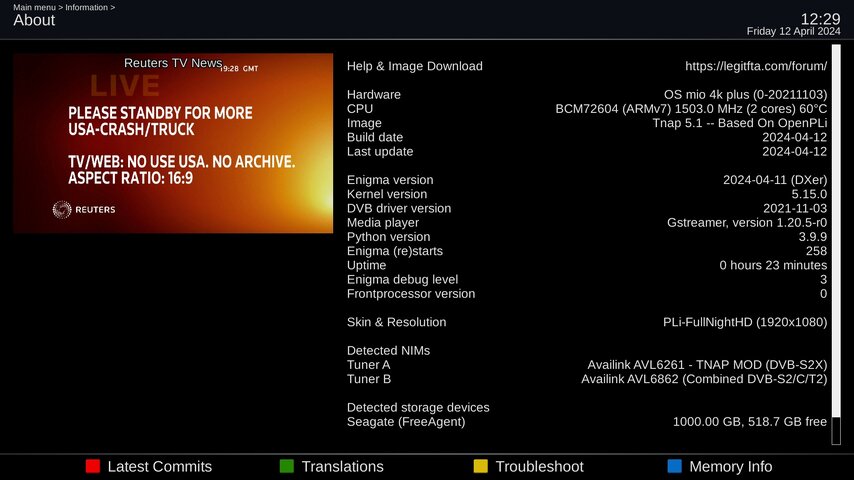The width and height of the screenshot is (854, 480).
Task: Open the legitfta.com forum URL
Action: pyautogui.click(x=756, y=66)
